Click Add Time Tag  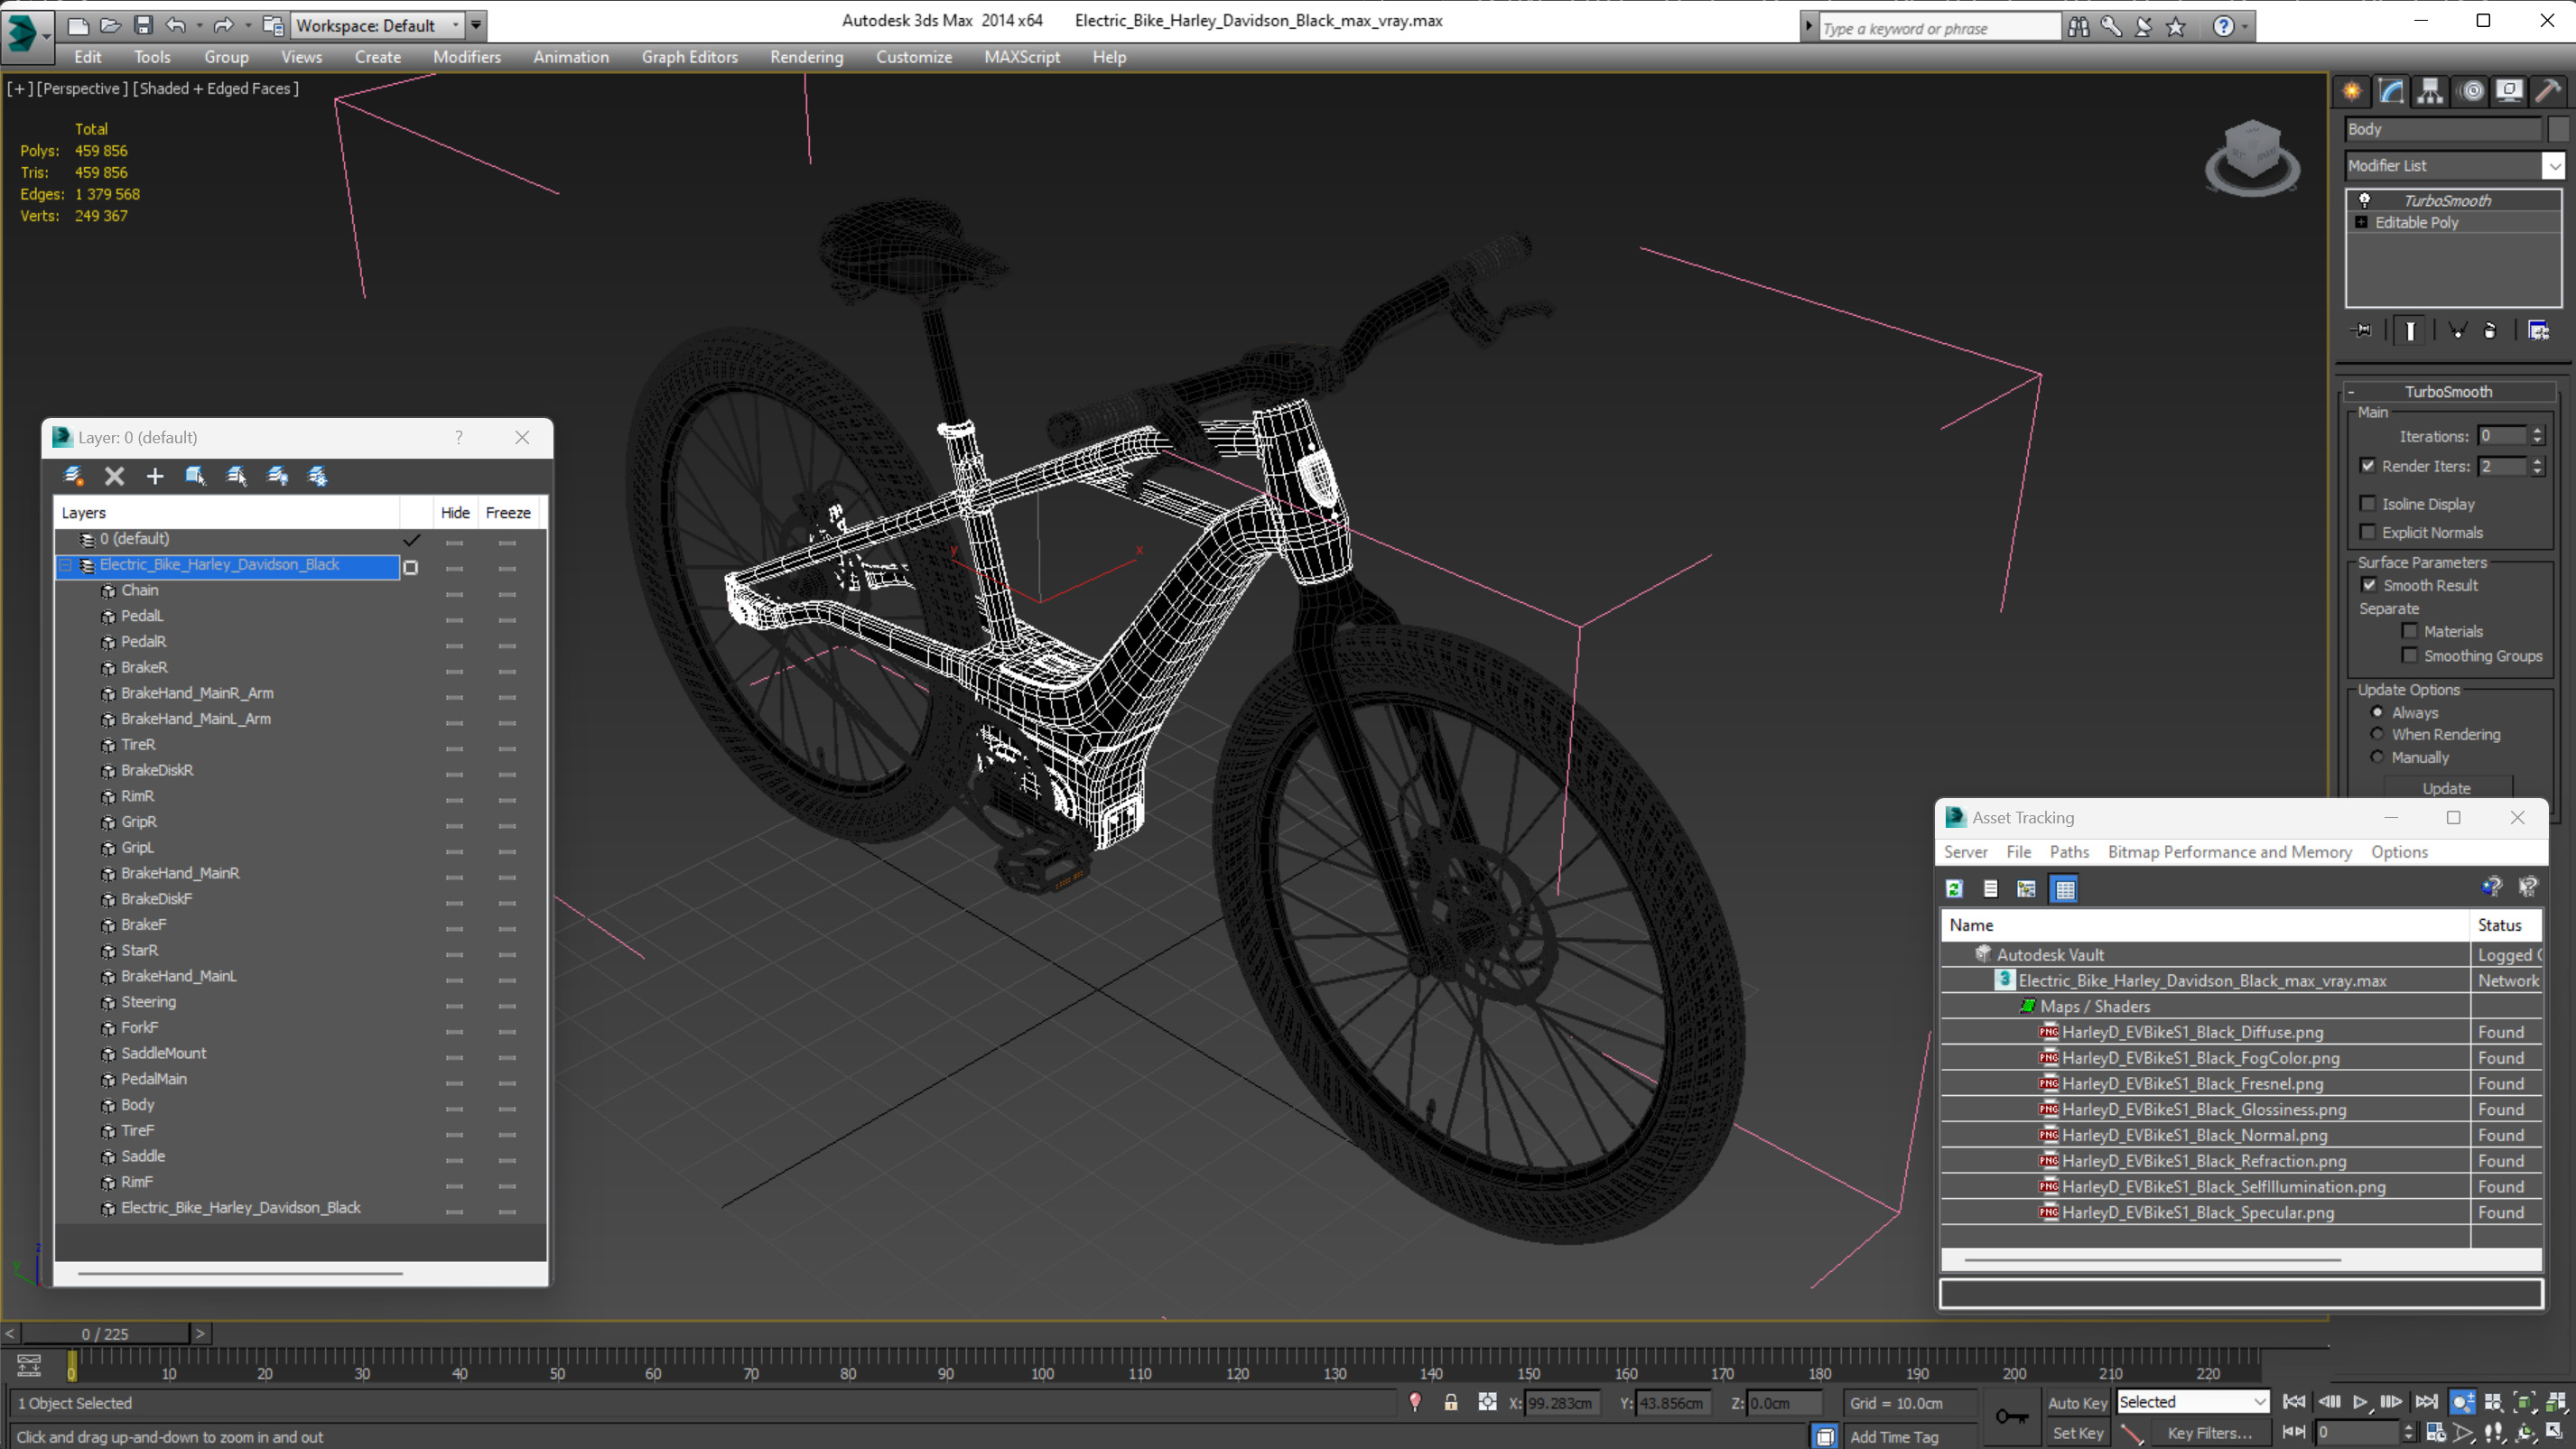[1893, 1436]
